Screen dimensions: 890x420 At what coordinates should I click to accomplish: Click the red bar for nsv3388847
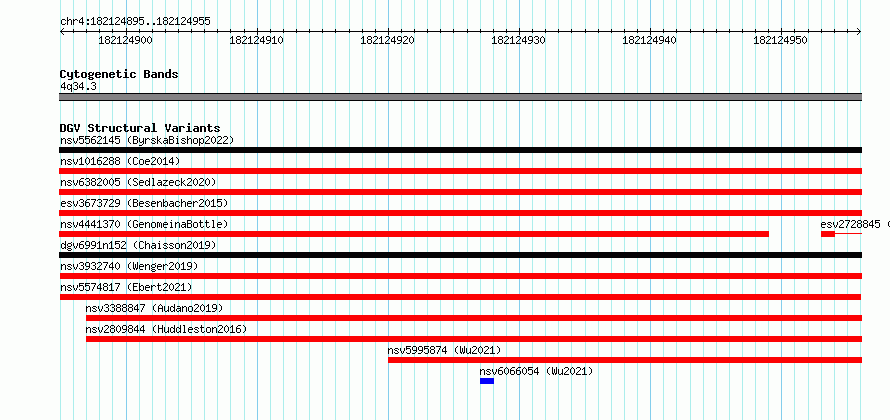(x=474, y=318)
